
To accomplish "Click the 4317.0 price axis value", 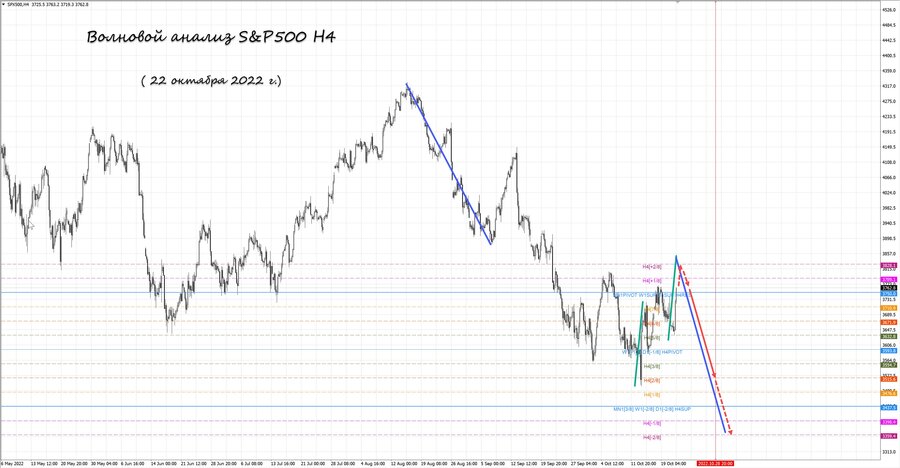I will pyautogui.click(x=890, y=86).
